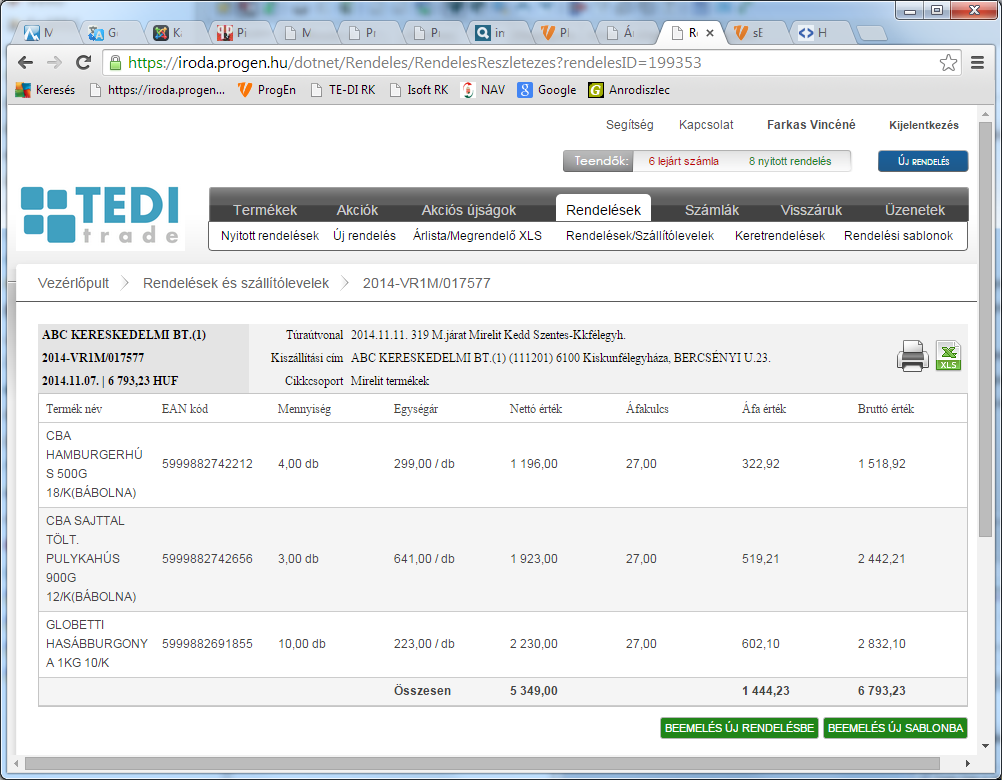Image resolution: width=1002 pixels, height=780 pixels.
Task: Open the Chrome hamburger menu
Action: click(x=977, y=63)
